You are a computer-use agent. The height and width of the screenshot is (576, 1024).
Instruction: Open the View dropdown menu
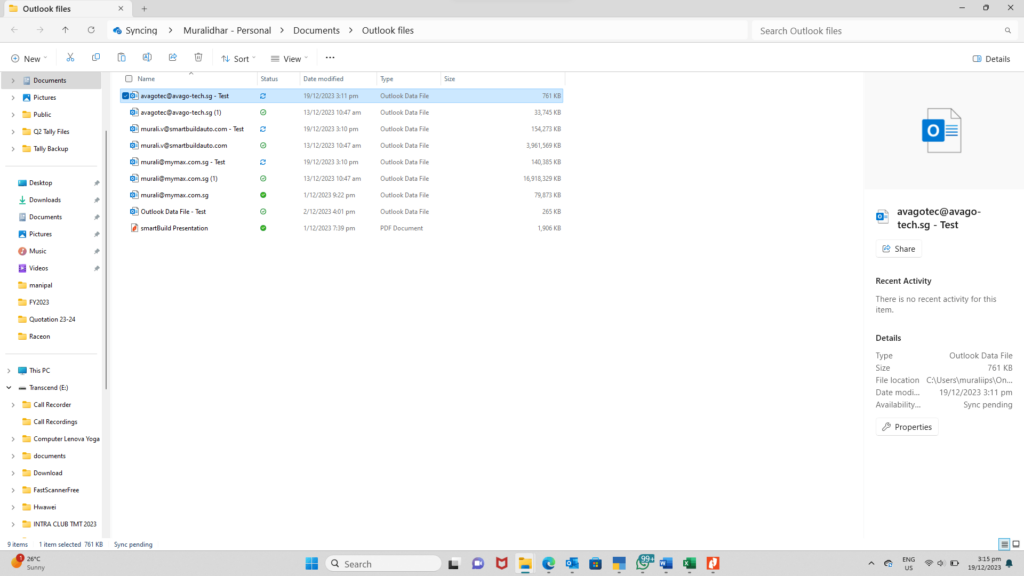[x=288, y=58]
